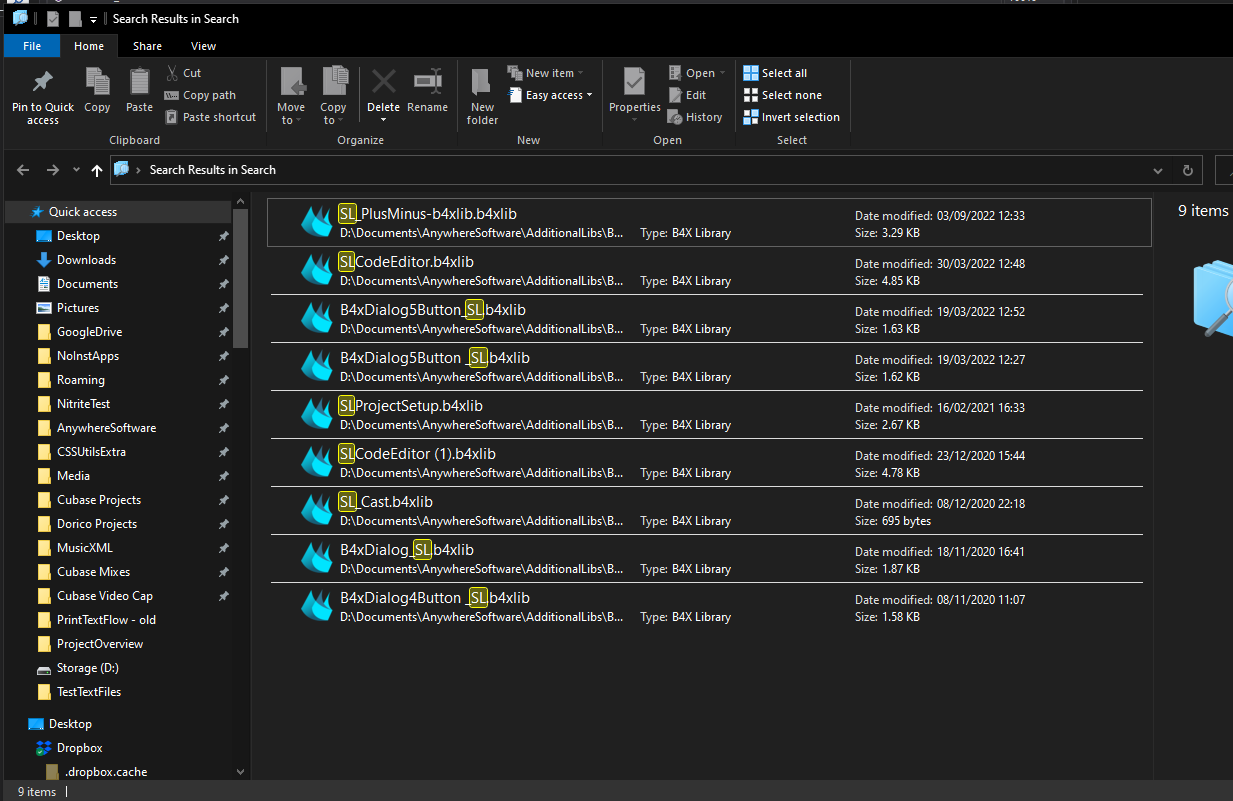
Task: Open the File menu tab
Action: (x=32, y=46)
